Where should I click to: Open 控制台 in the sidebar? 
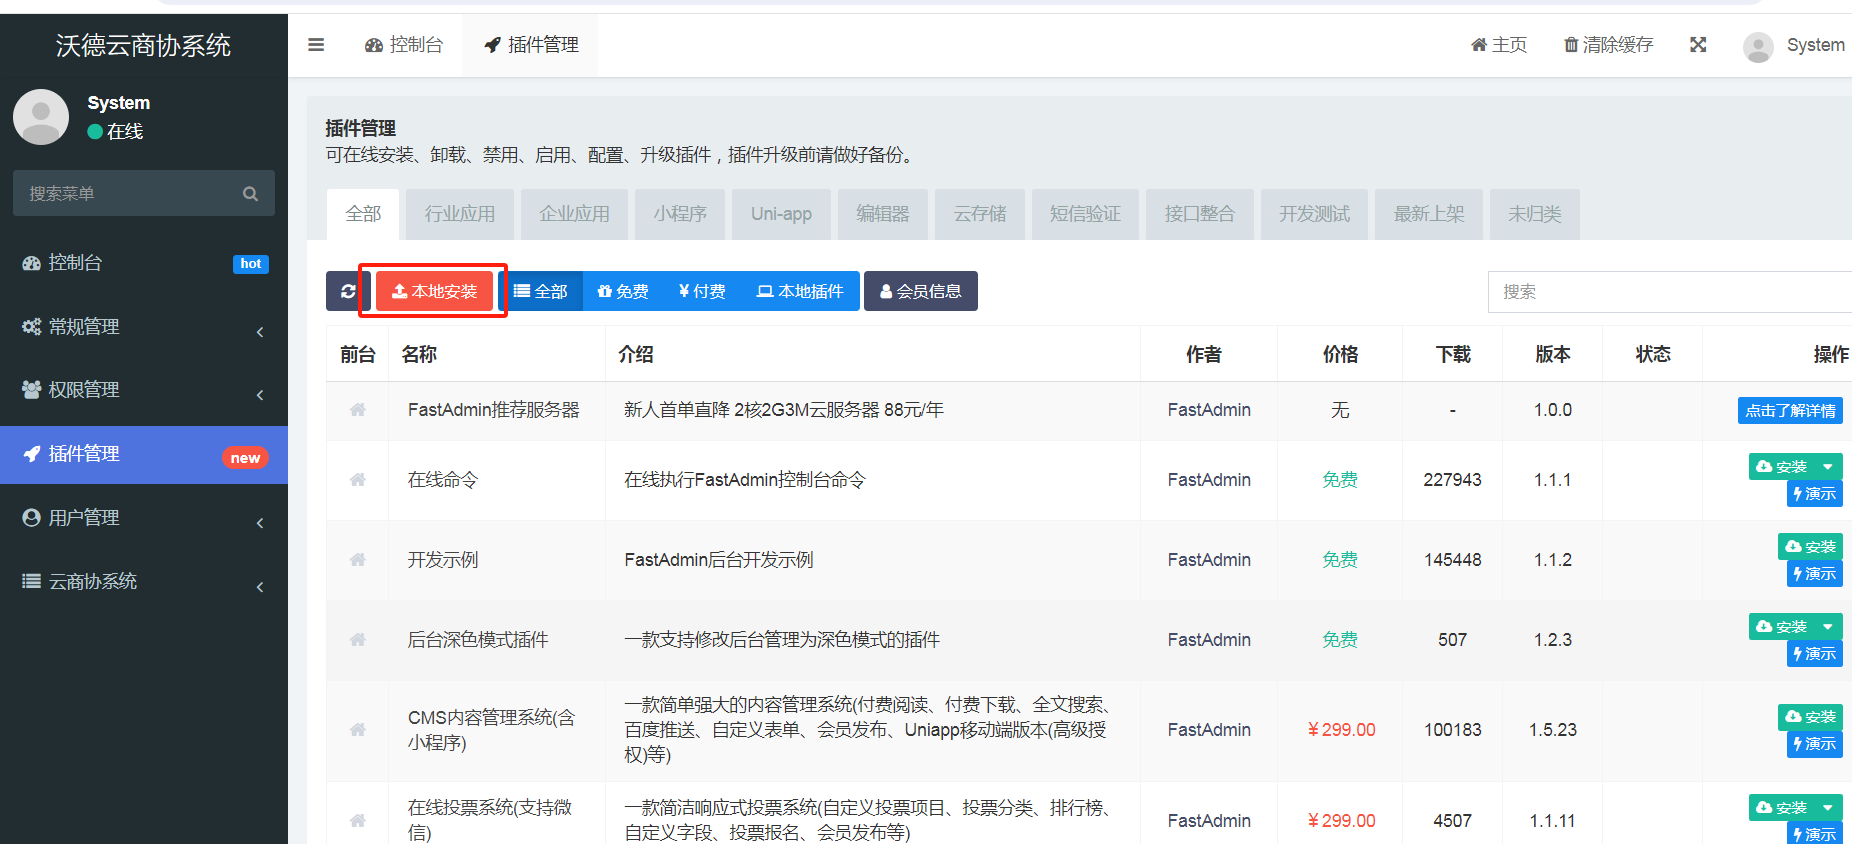point(144,263)
